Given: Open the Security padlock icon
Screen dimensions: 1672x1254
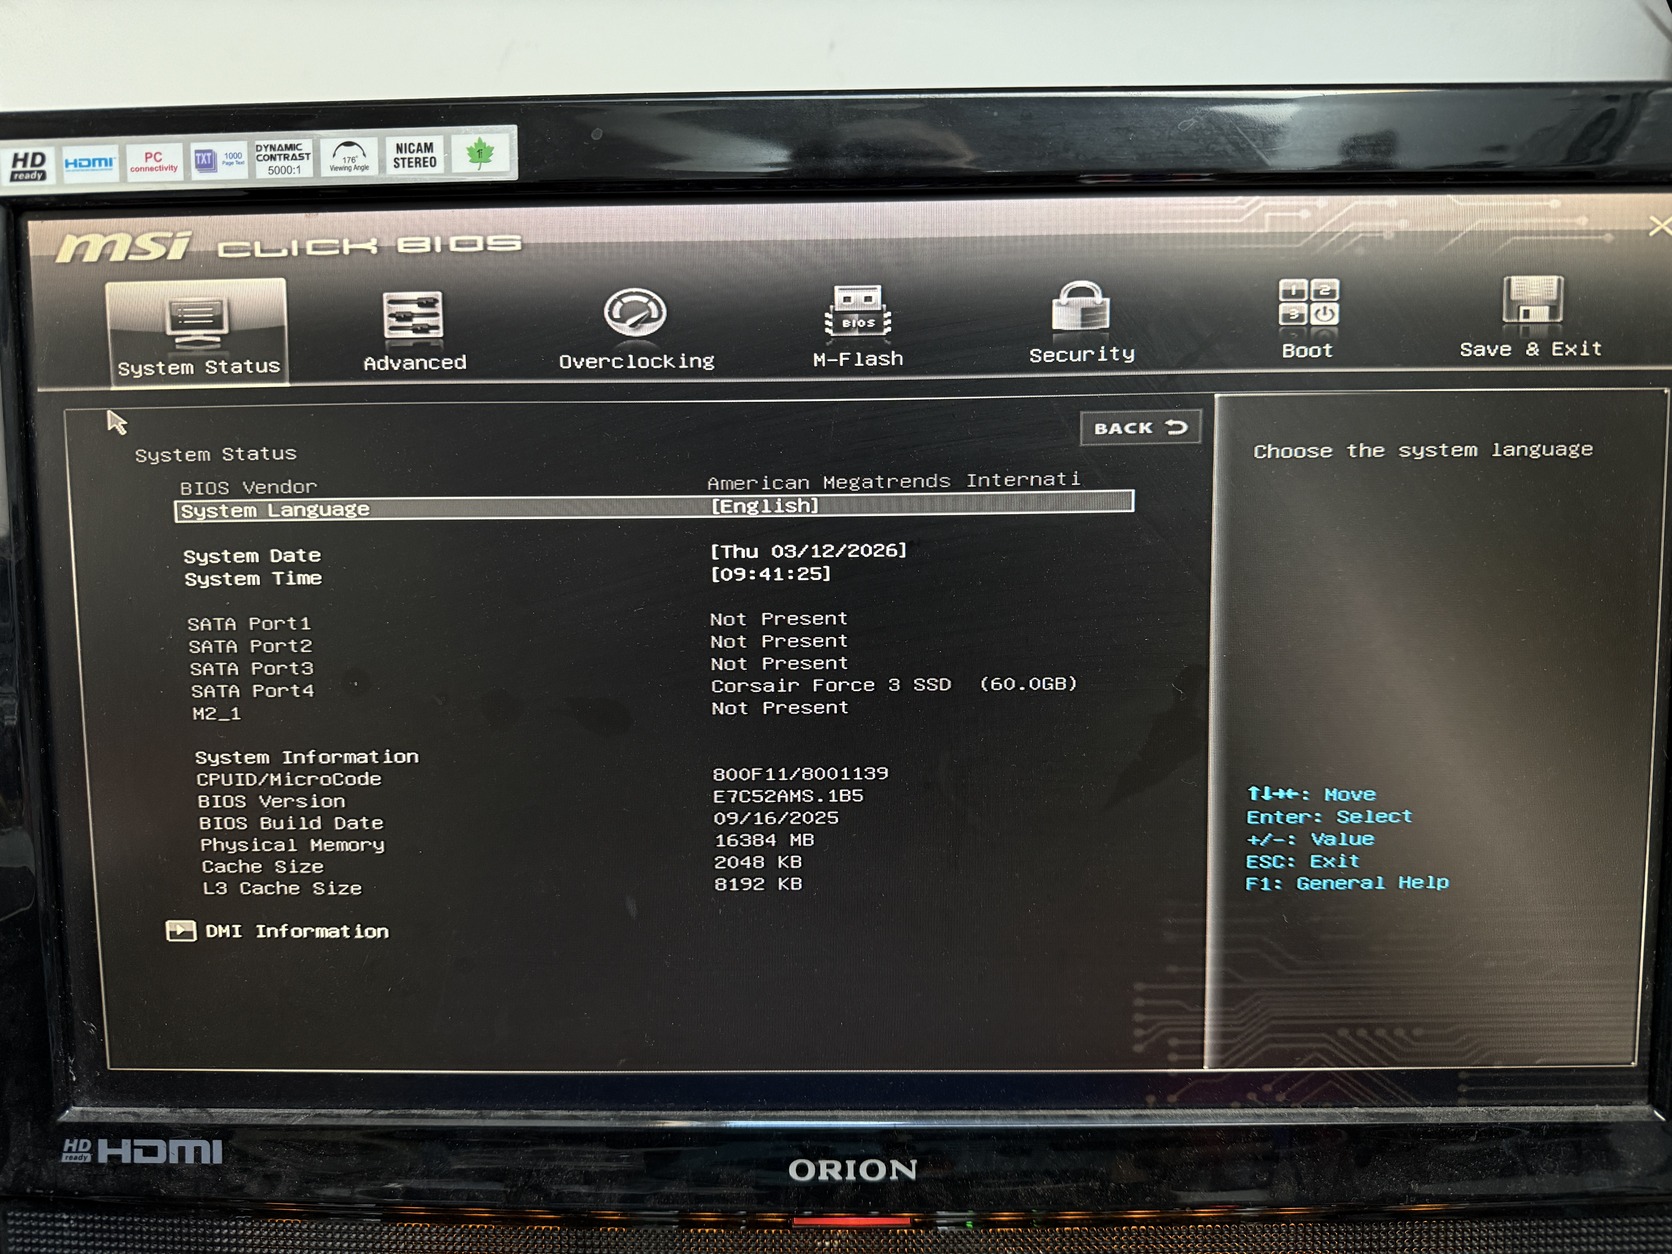Looking at the screenshot, I should pyautogui.click(x=1080, y=307).
